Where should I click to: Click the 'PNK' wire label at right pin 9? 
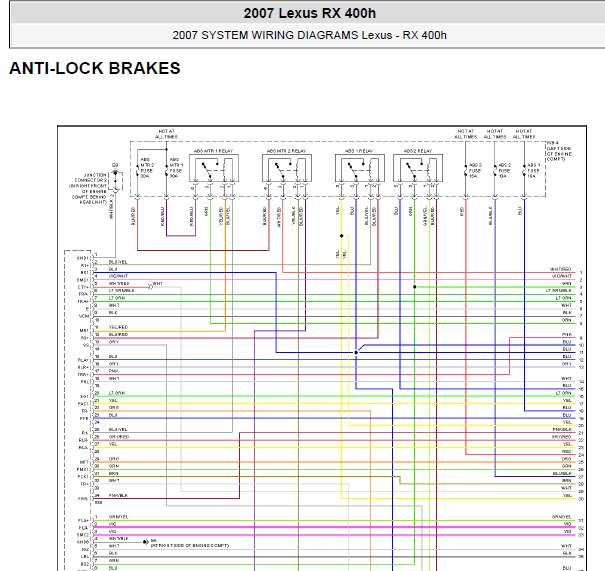(x=567, y=334)
